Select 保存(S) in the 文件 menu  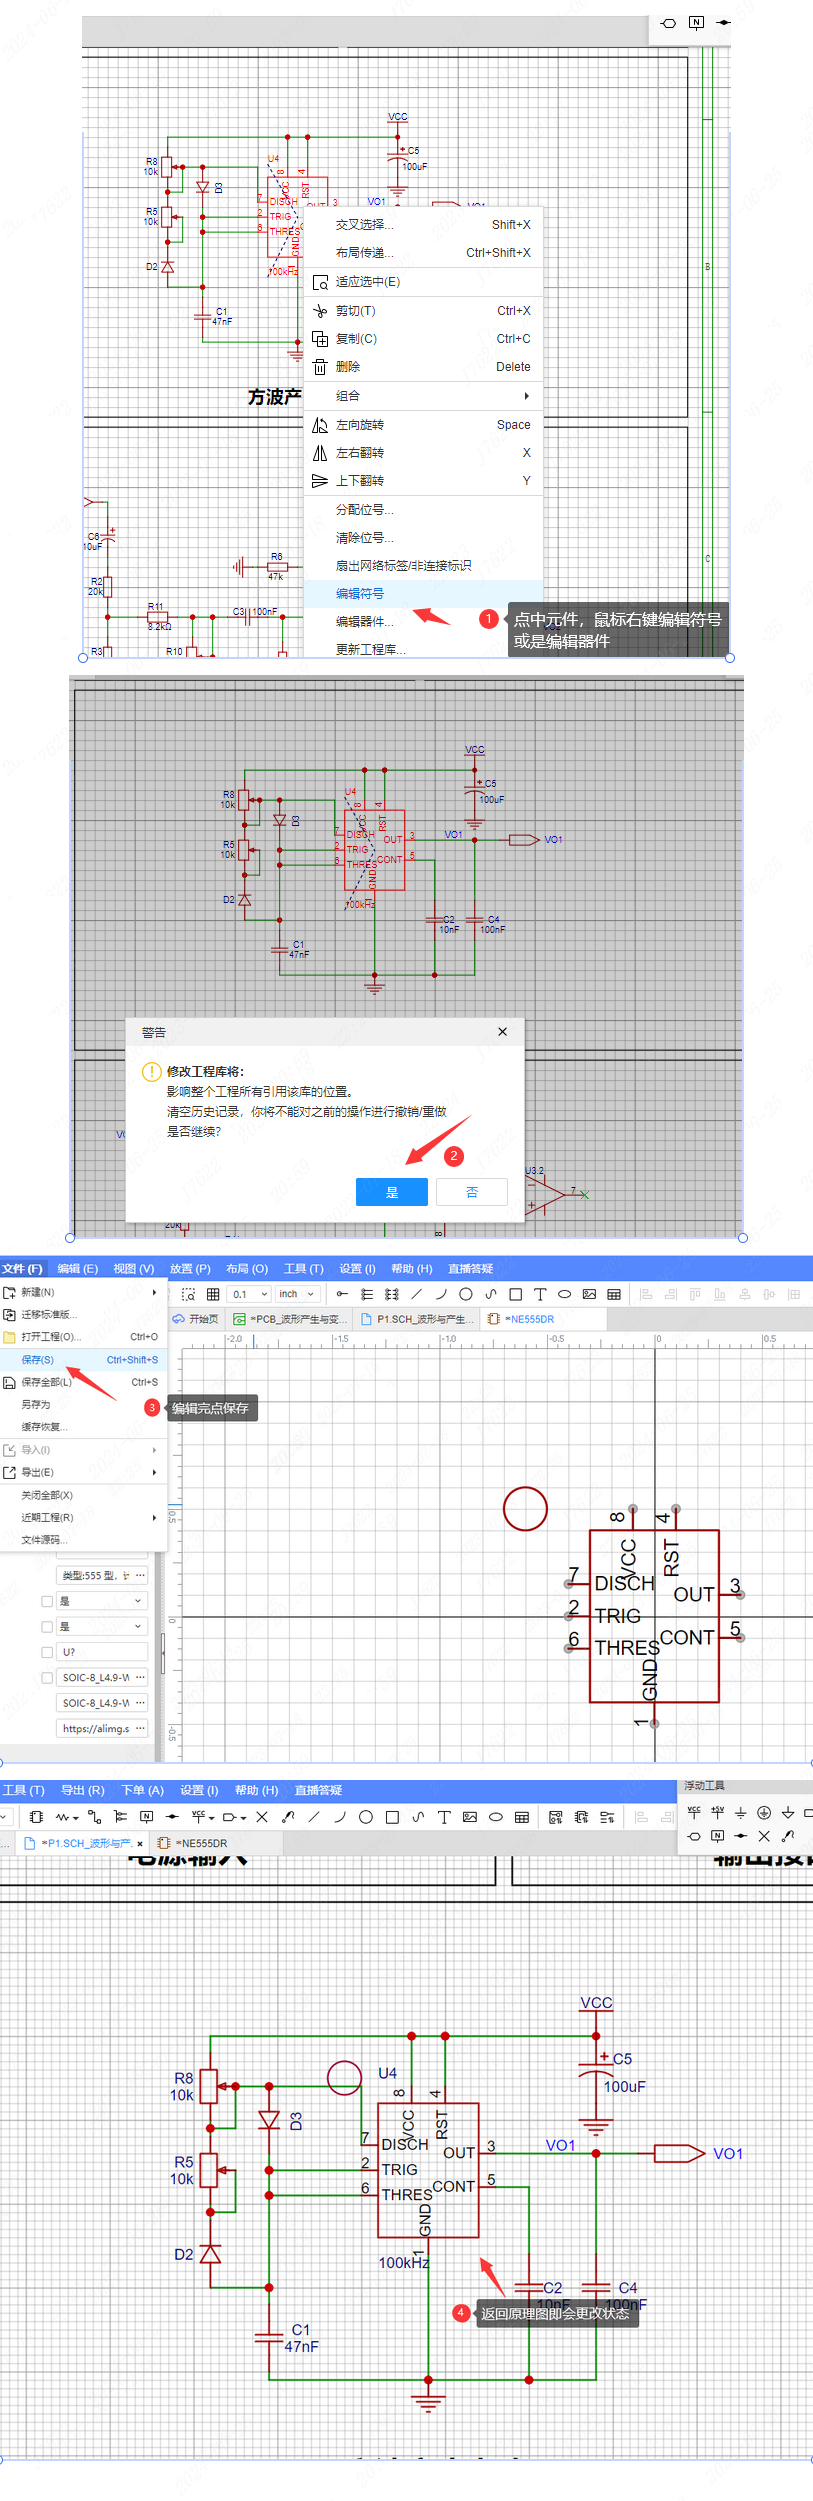tap(84, 1360)
